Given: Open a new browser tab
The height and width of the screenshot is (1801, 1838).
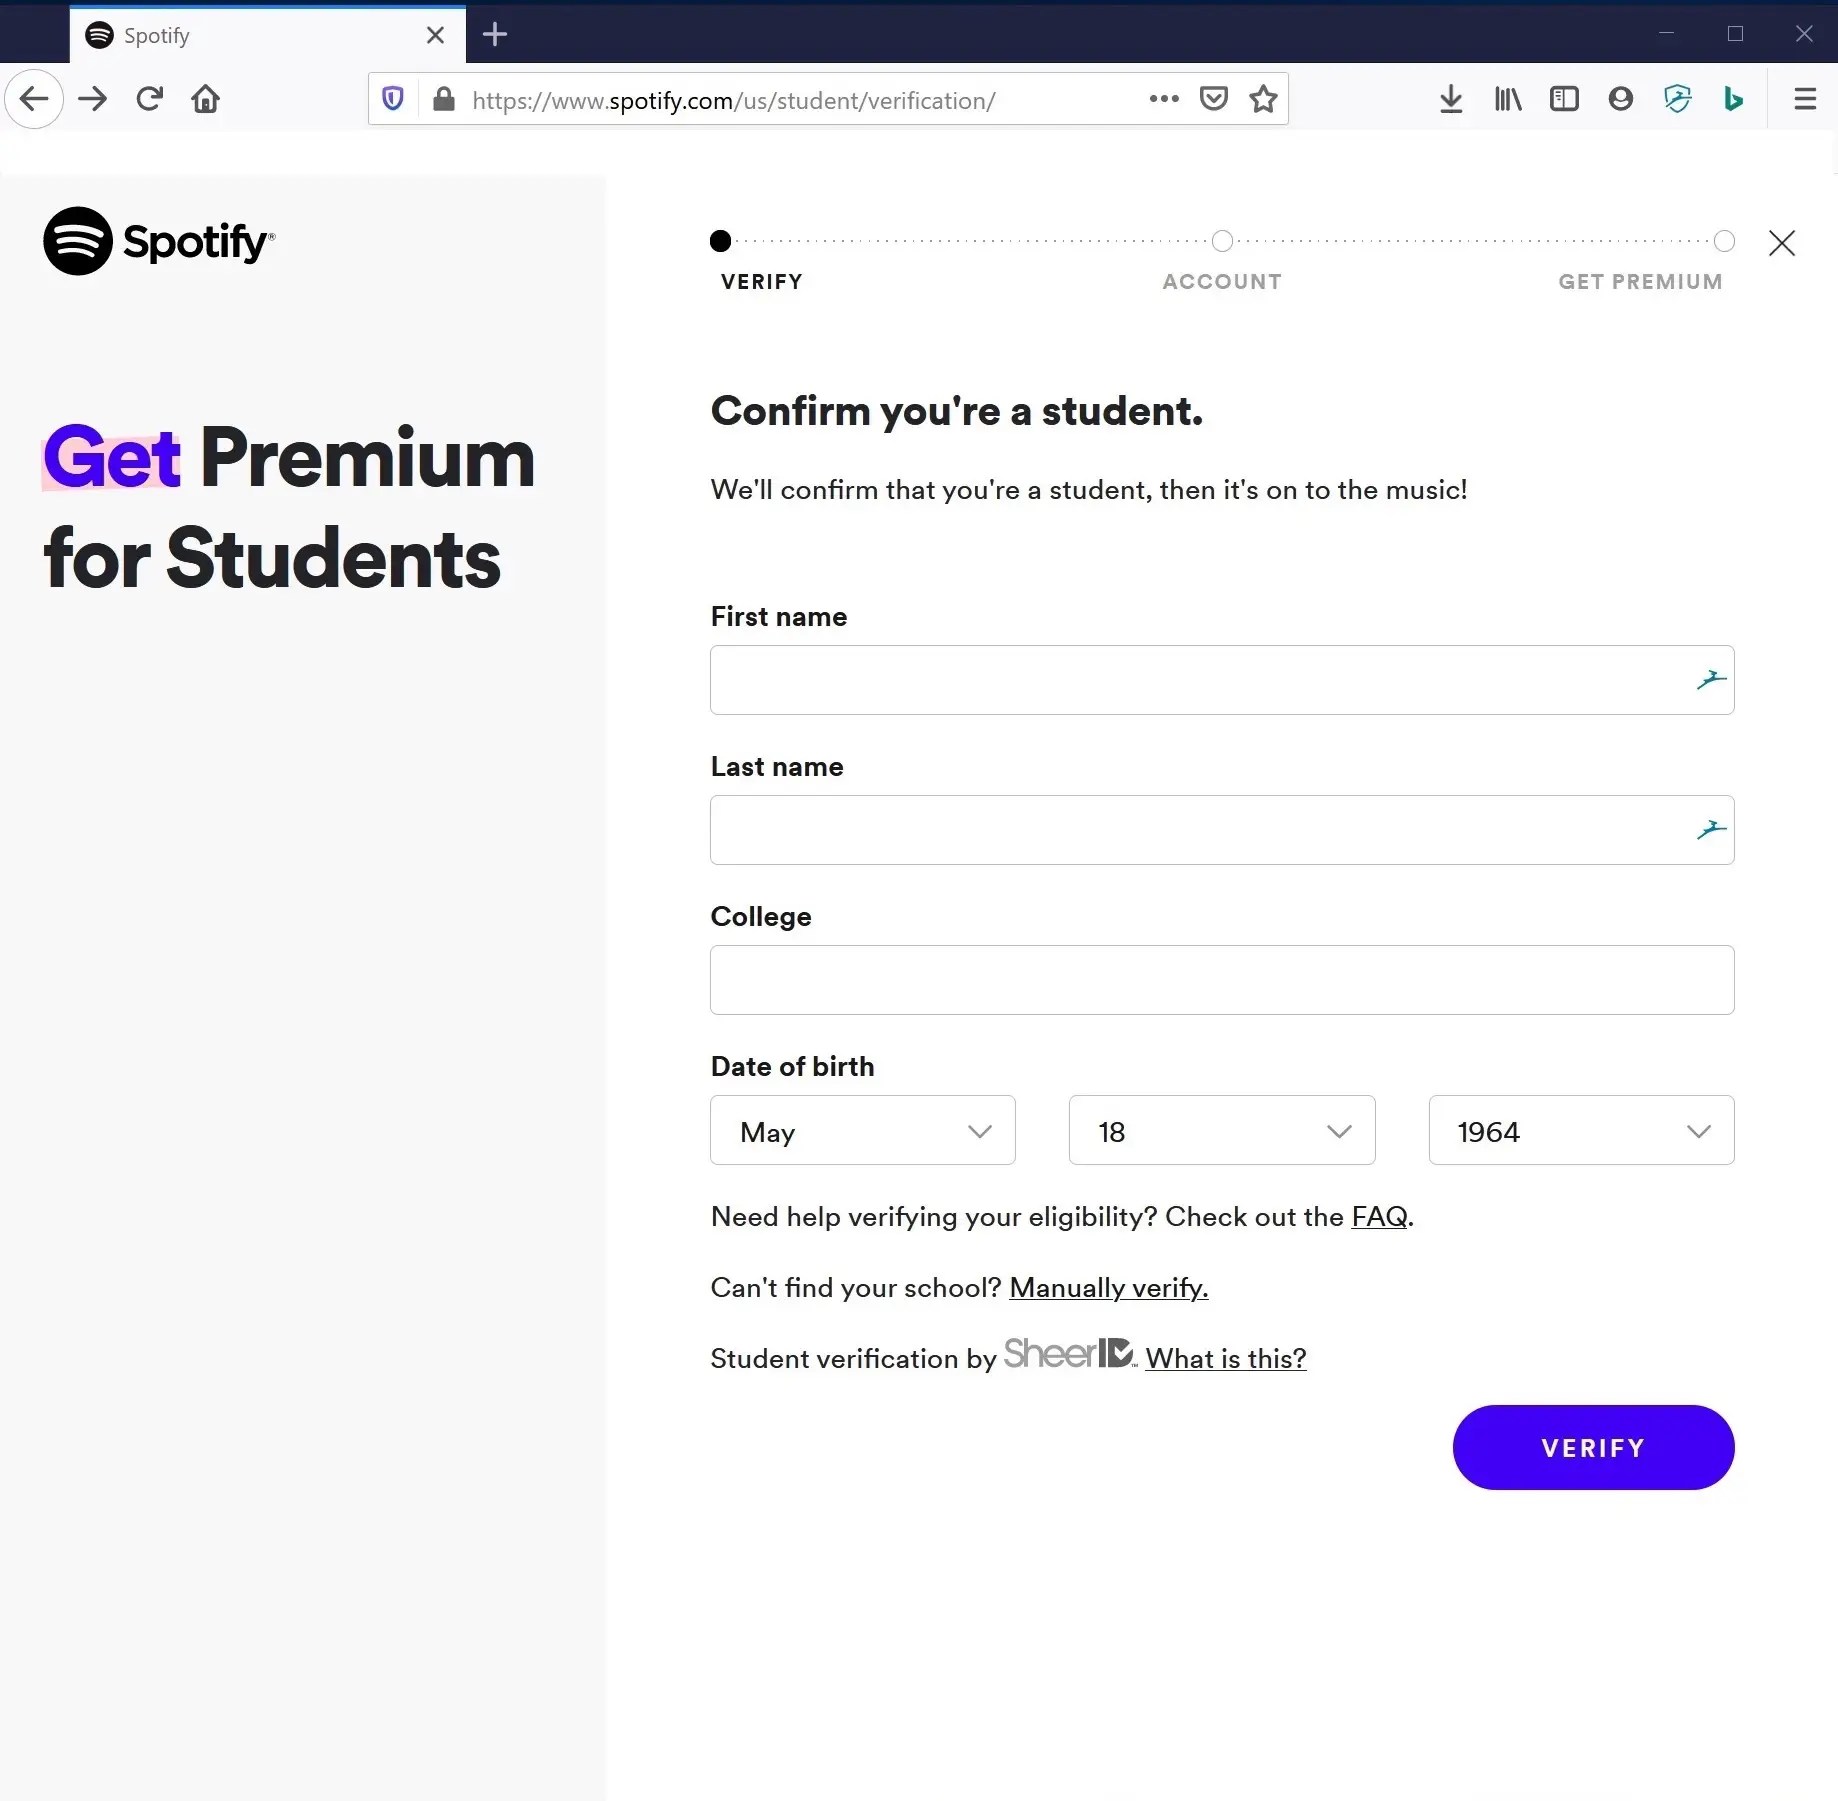Looking at the screenshot, I should tap(495, 35).
